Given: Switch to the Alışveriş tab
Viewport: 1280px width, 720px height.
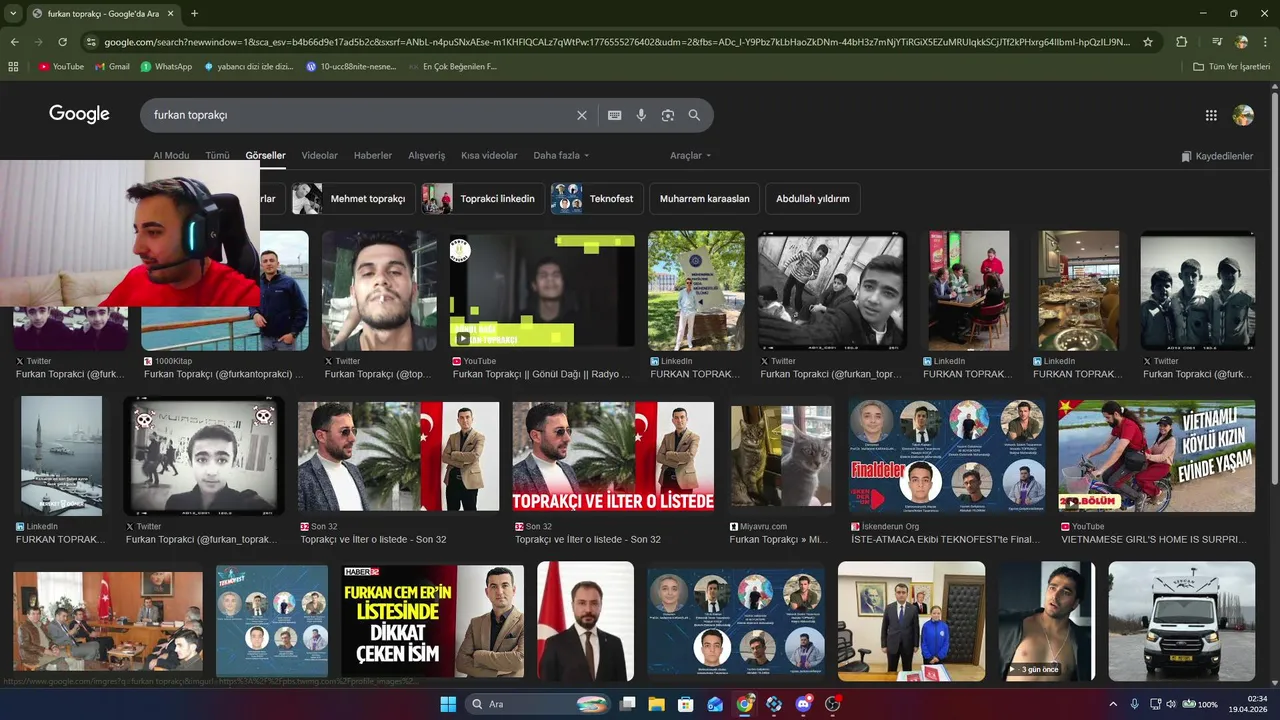Looking at the screenshot, I should 427,156.
